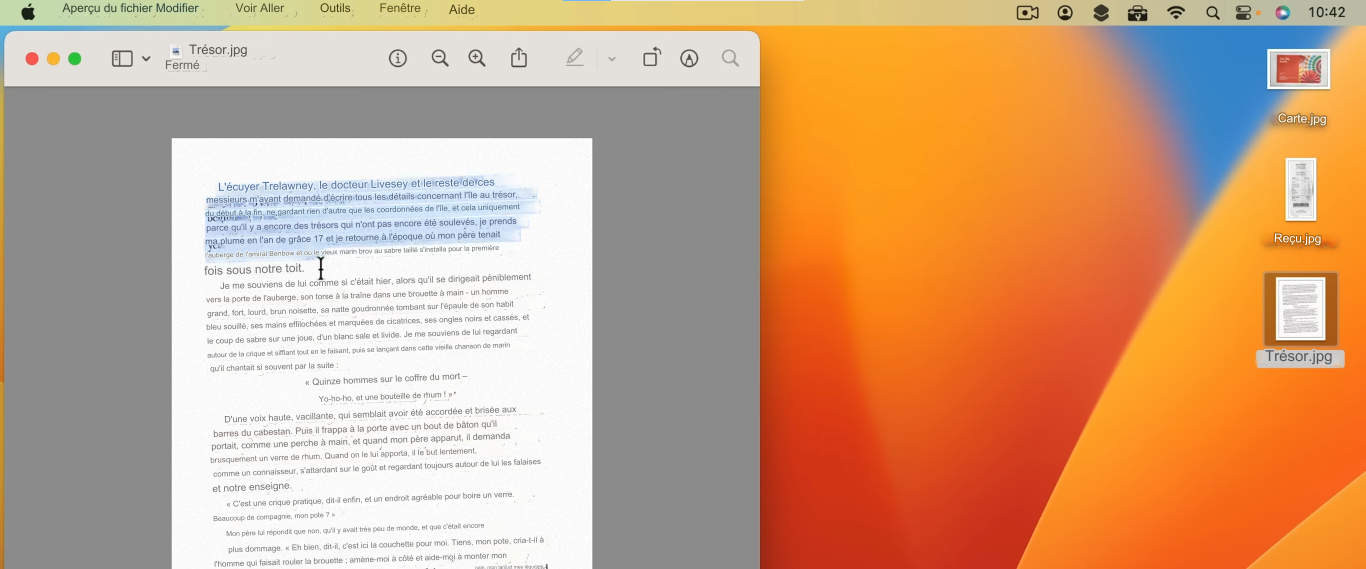Click the line "Yo-ho-ho, et une bouteille de rhum !"
The height and width of the screenshot is (569, 1366).
386,396
